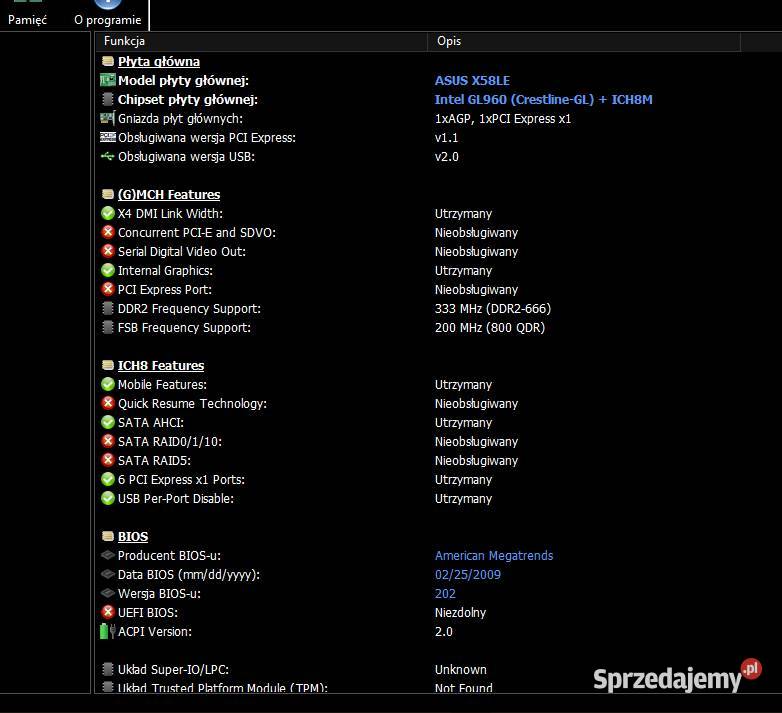Click the red cross icon for Concurrent PCI-E and SDVO
This screenshot has height=713, width=782.
pyautogui.click(x=108, y=232)
